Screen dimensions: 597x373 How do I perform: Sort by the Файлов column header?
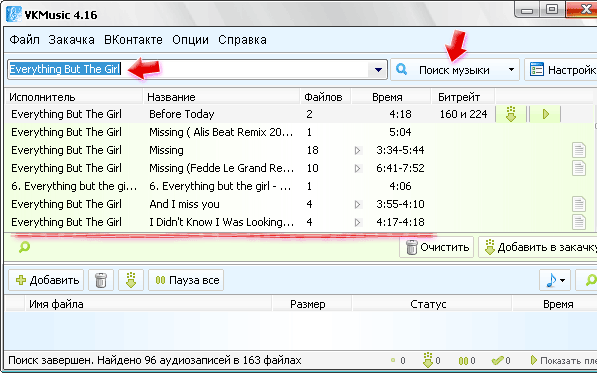pos(326,97)
